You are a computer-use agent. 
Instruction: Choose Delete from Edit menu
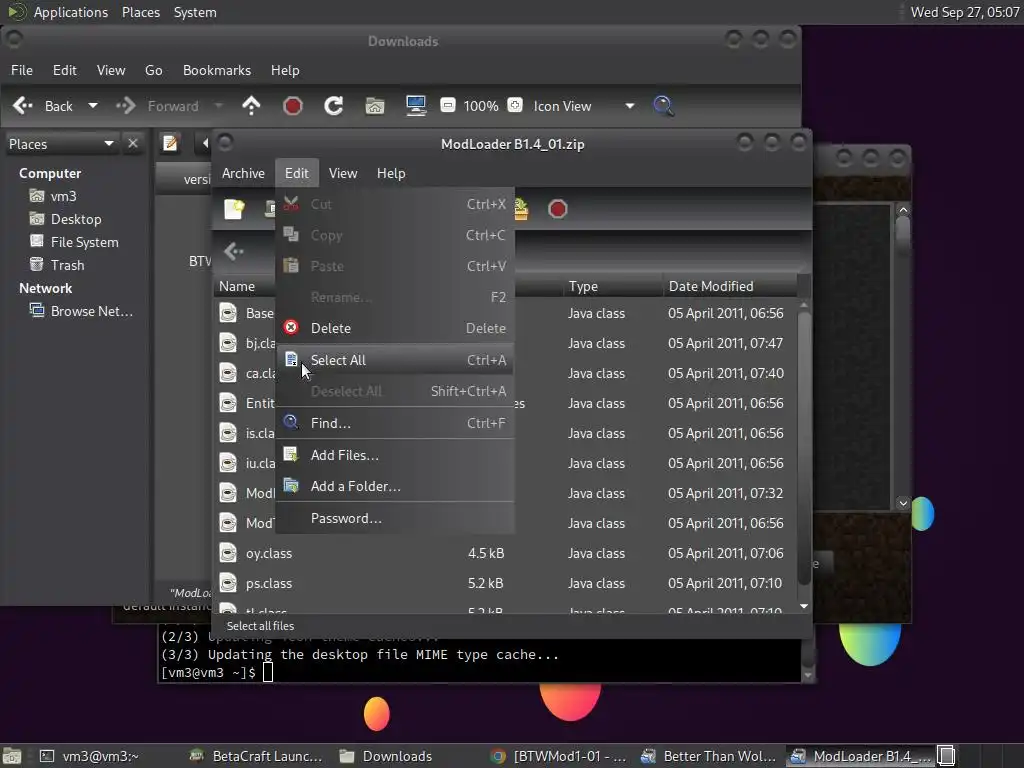coord(395,328)
